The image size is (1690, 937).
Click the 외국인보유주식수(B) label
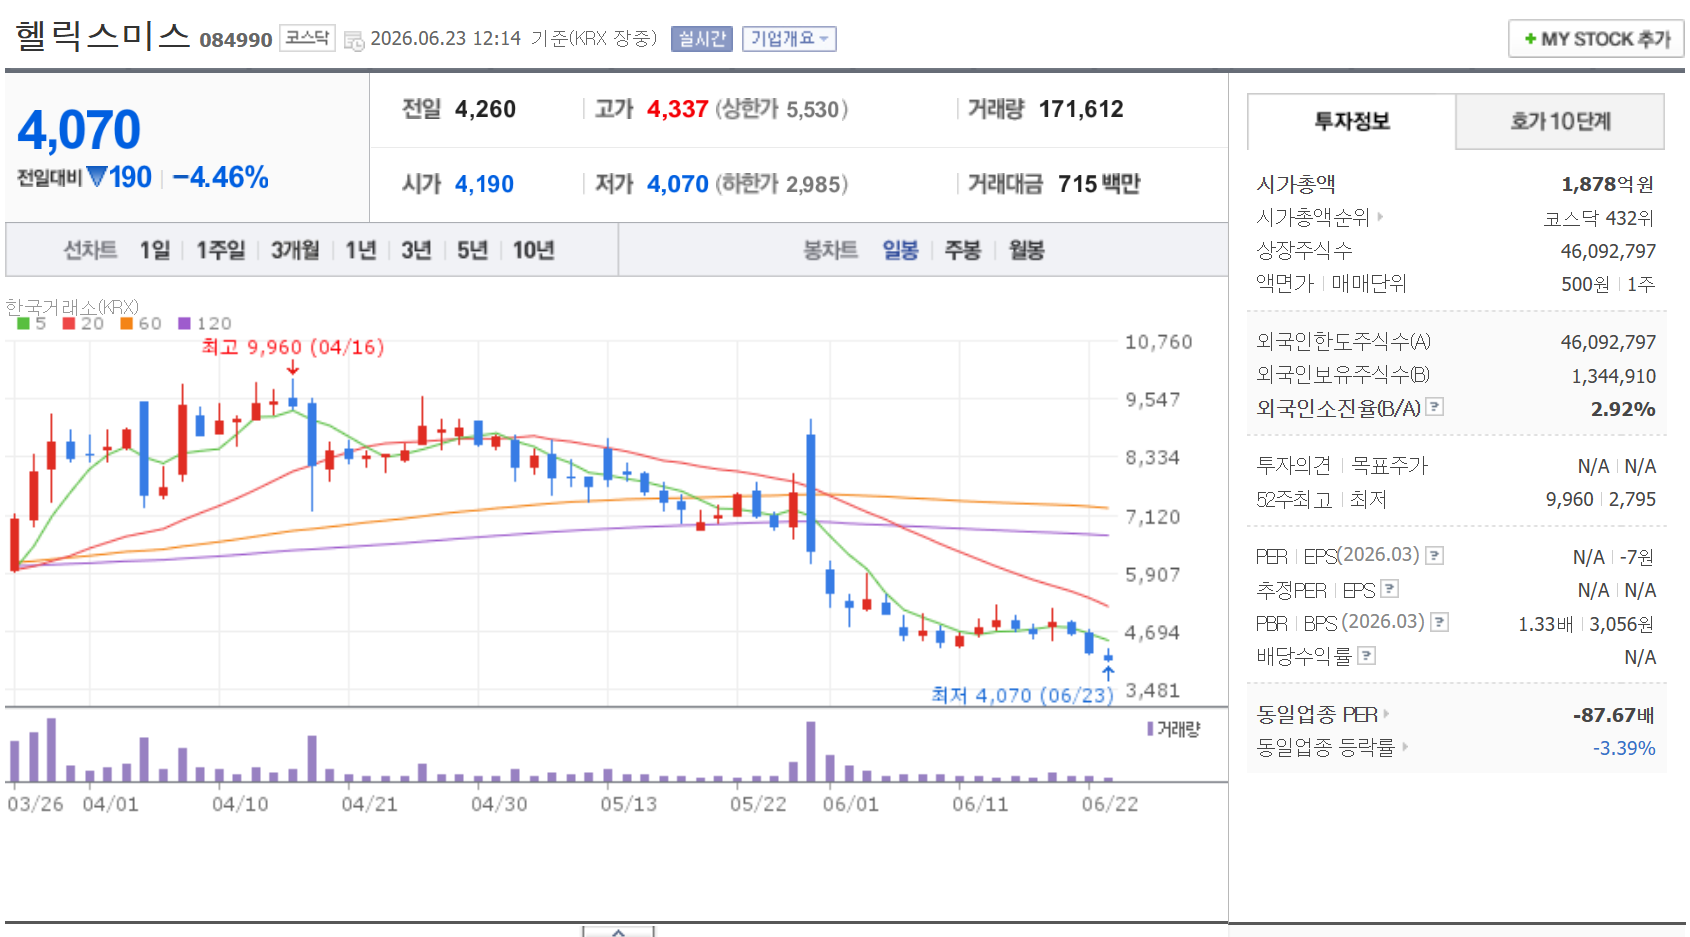(x=1343, y=375)
